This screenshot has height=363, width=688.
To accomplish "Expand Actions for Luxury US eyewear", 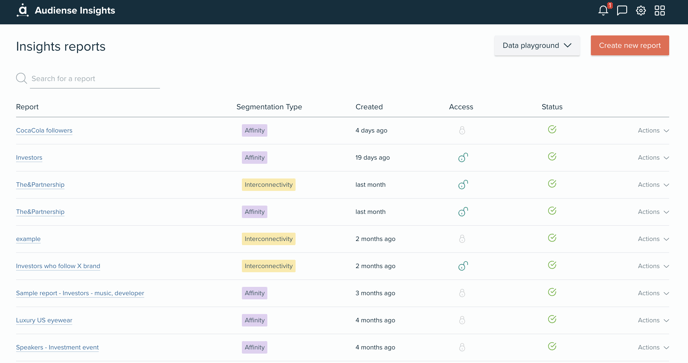I will 653,320.
